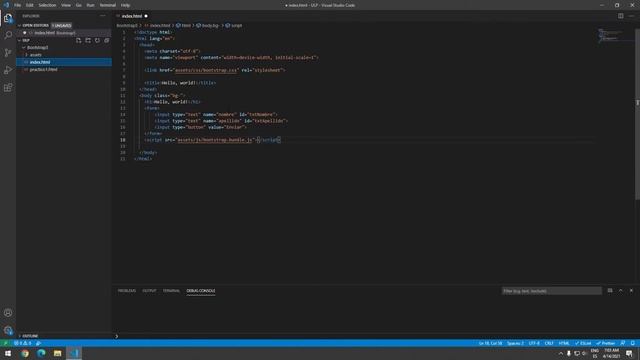Viewport: 640px width, 360px height.
Task: Open the Selection menu
Action: (x=47, y=5)
